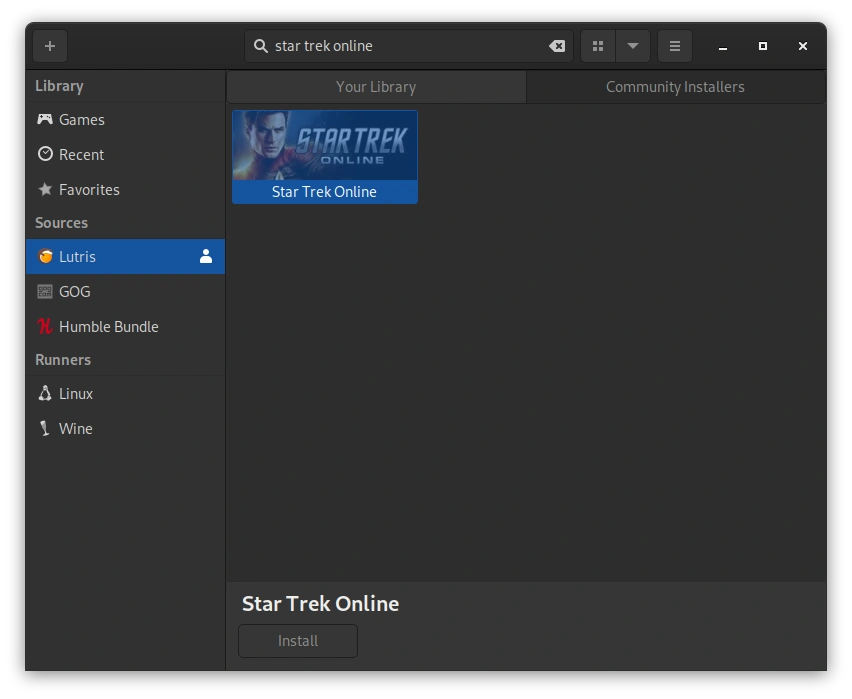Clear the search field text
852x699 pixels.
click(557, 46)
